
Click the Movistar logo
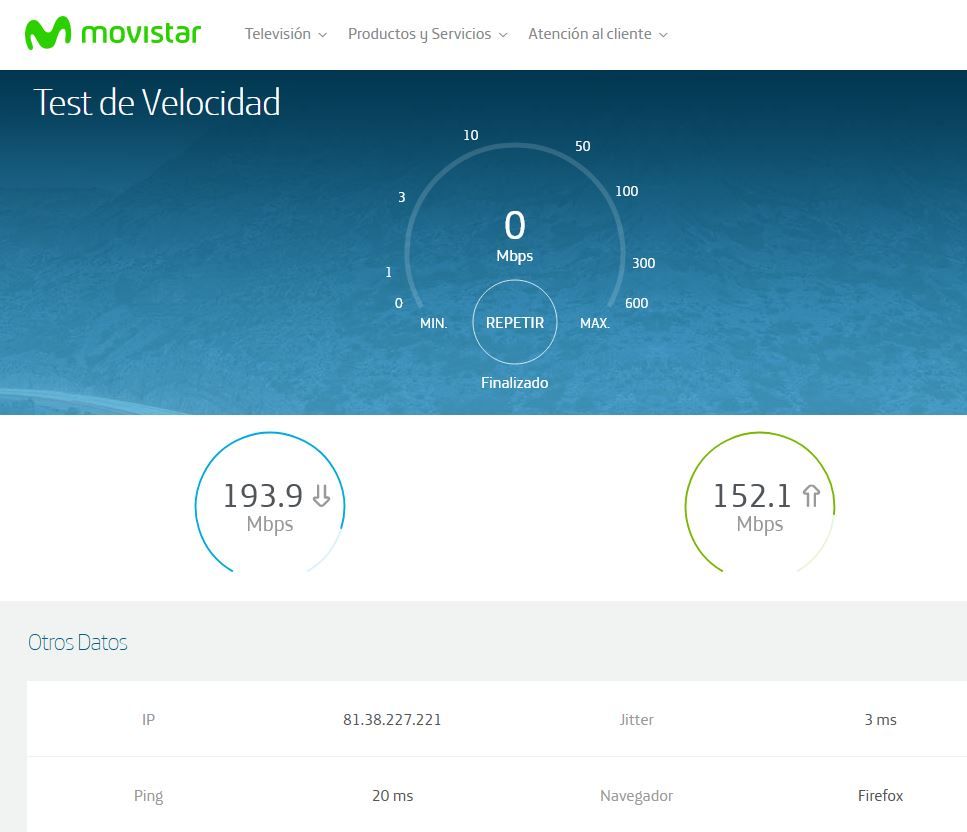pyautogui.click(x=113, y=34)
